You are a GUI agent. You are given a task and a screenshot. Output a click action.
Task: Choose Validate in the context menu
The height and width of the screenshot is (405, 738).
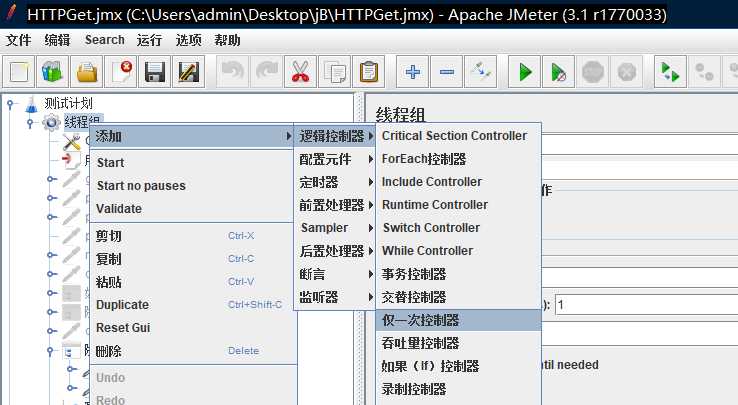192,209
